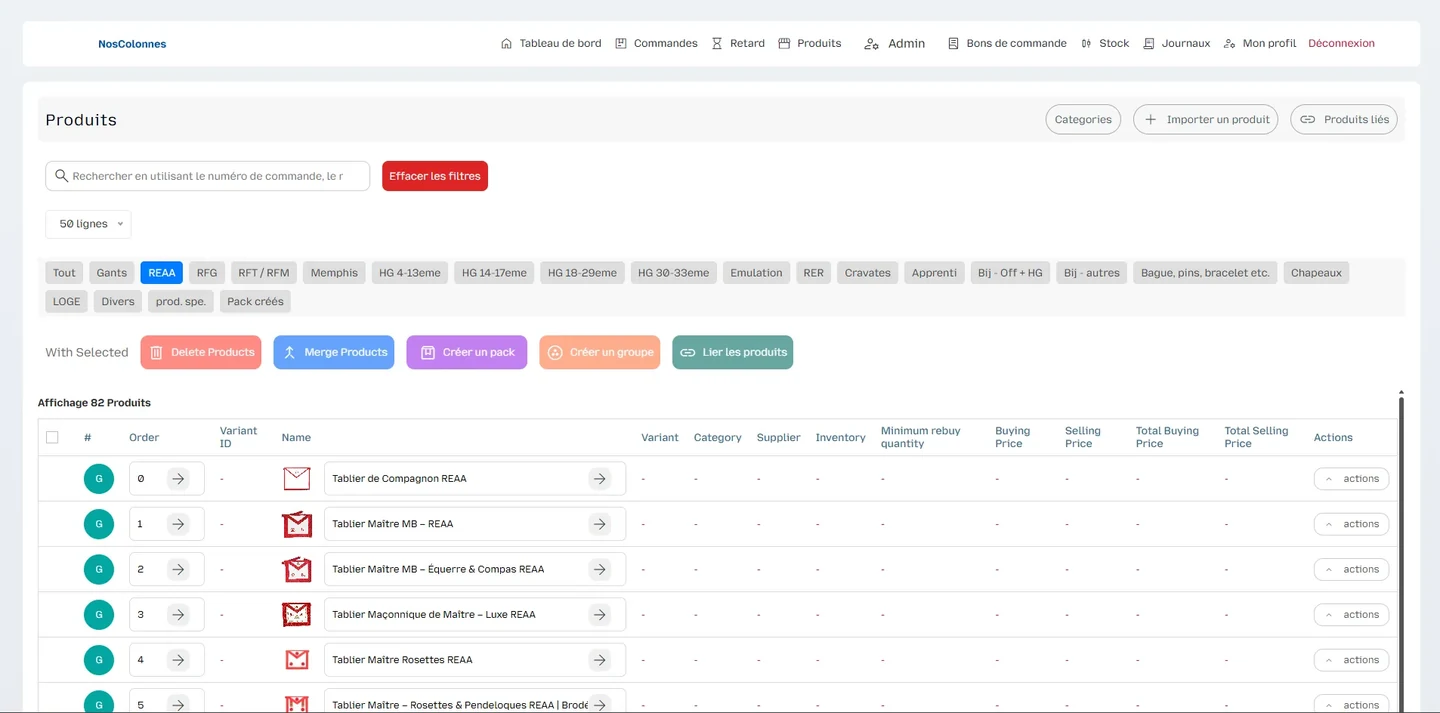This screenshot has width=1440, height=713.
Task: Select the REAA category filter
Action: (162, 273)
